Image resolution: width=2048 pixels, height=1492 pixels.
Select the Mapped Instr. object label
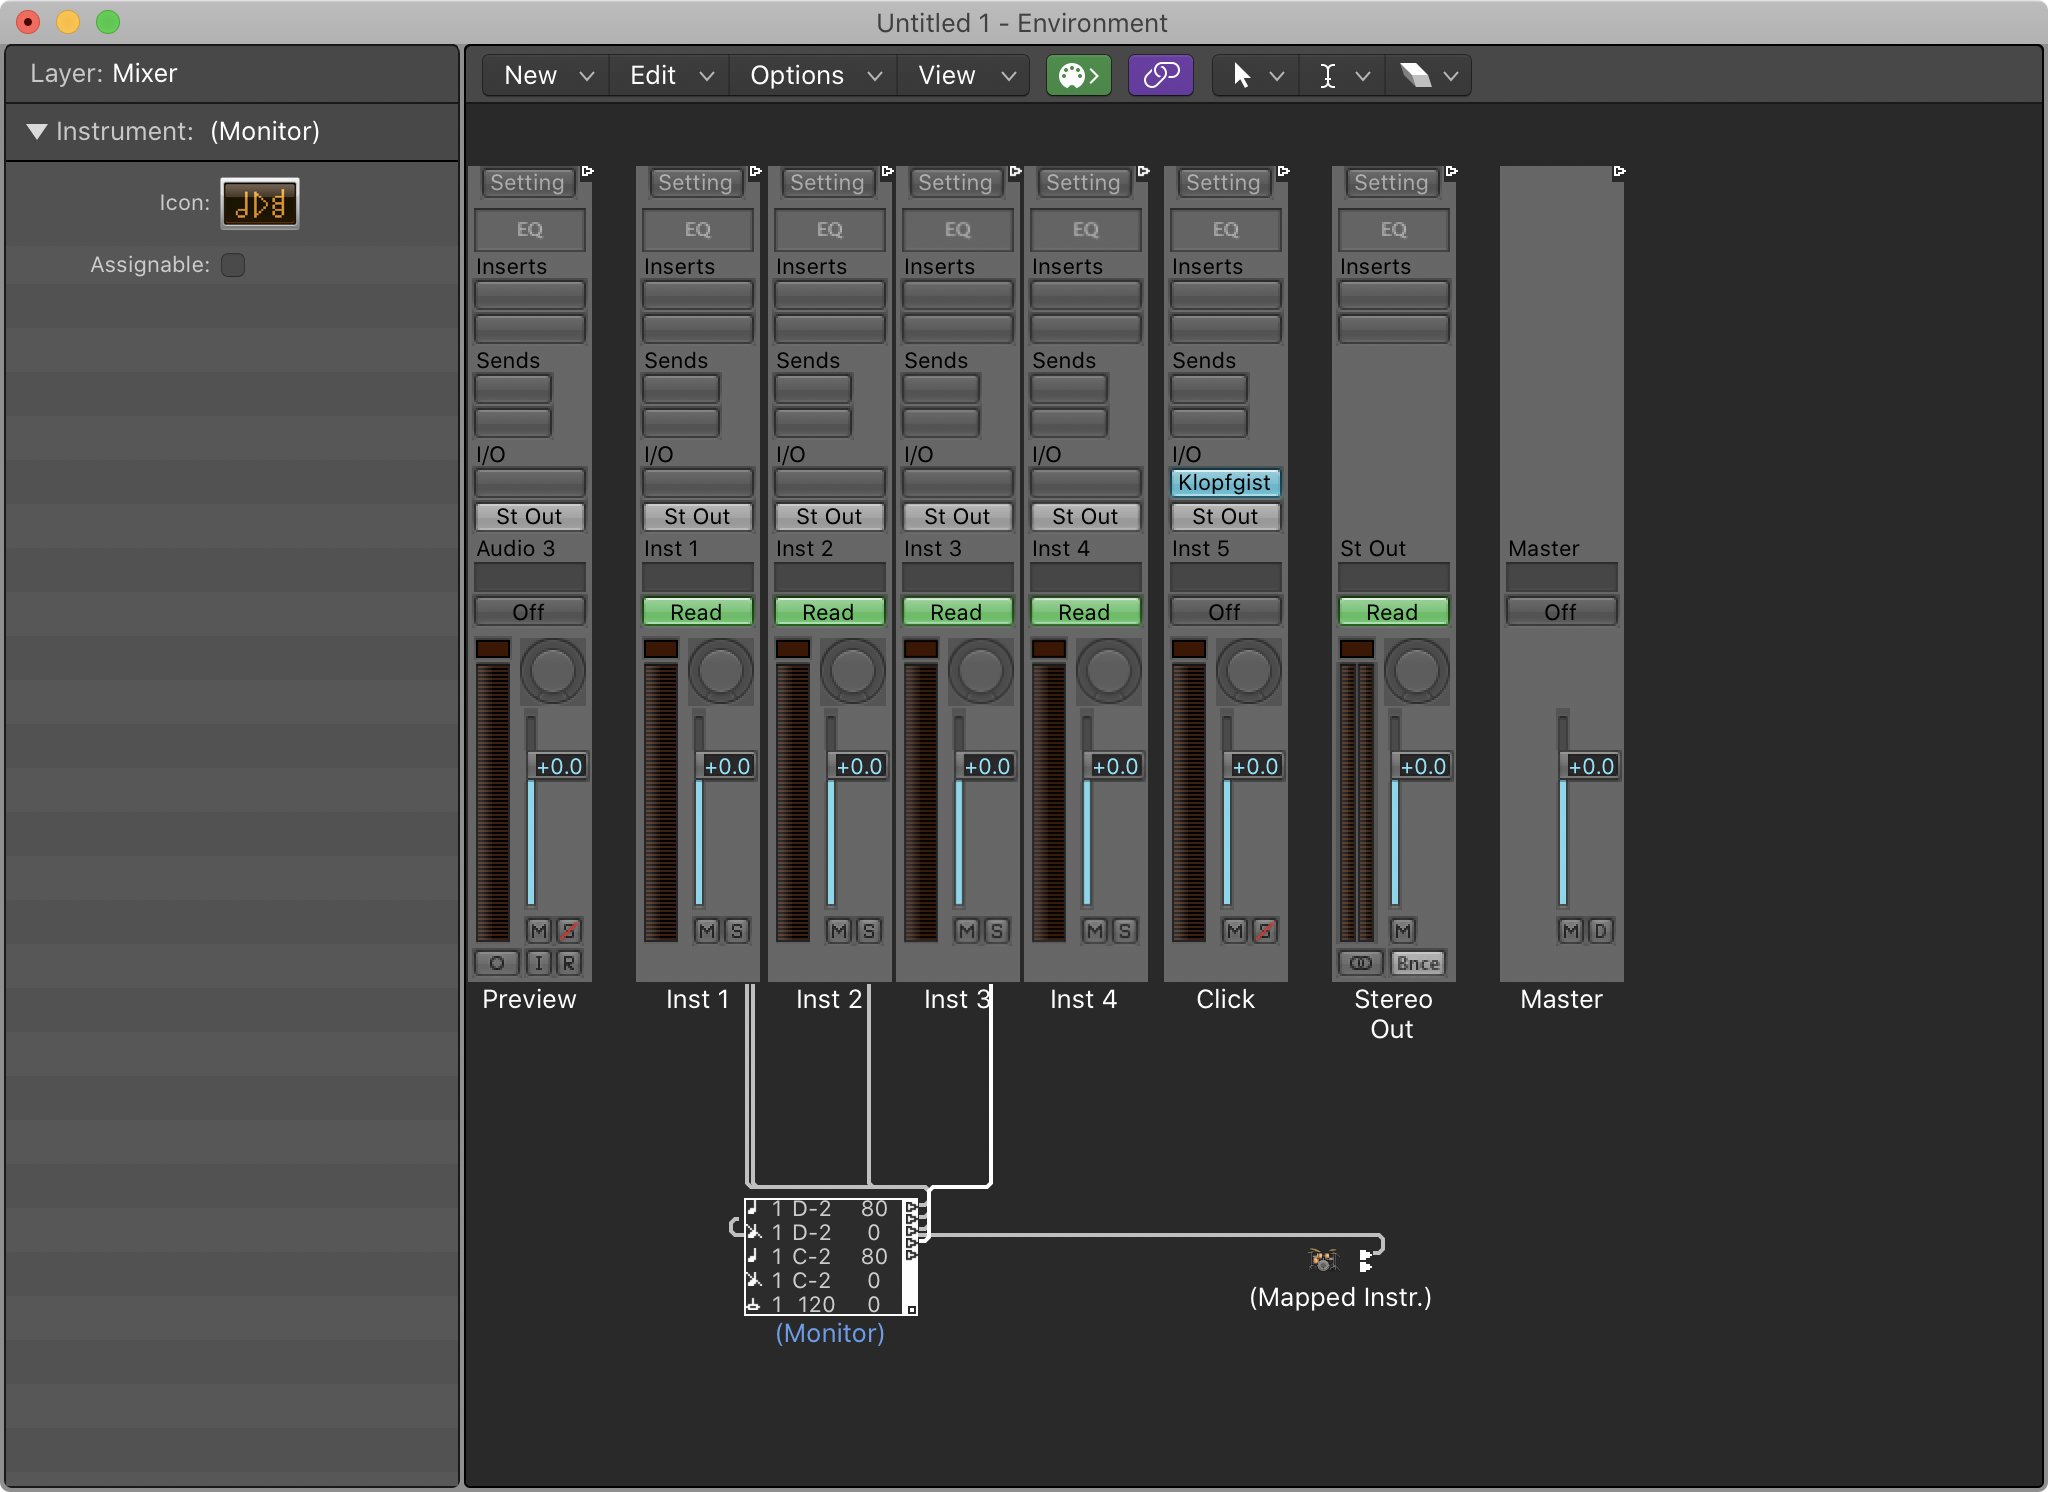(x=1340, y=1297)
